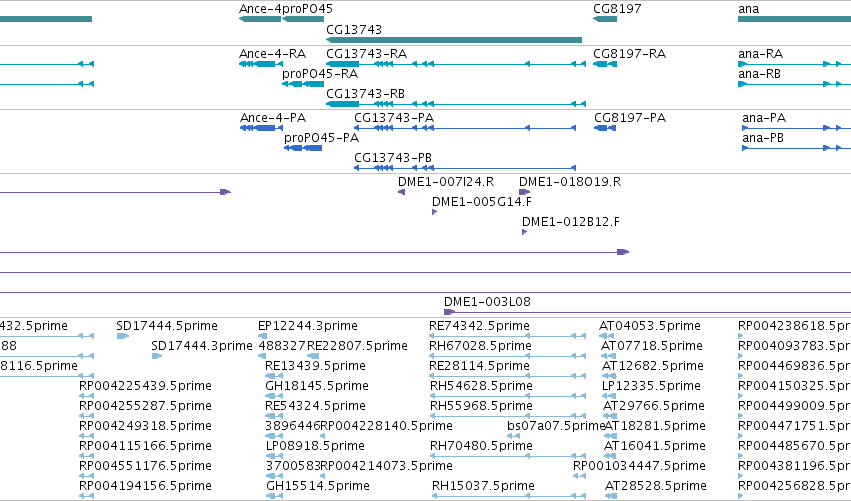The height and width of the screenshot is (501, 851).
Task: Select the LP12335.5prime EST label
Action: tap(651, 386)
